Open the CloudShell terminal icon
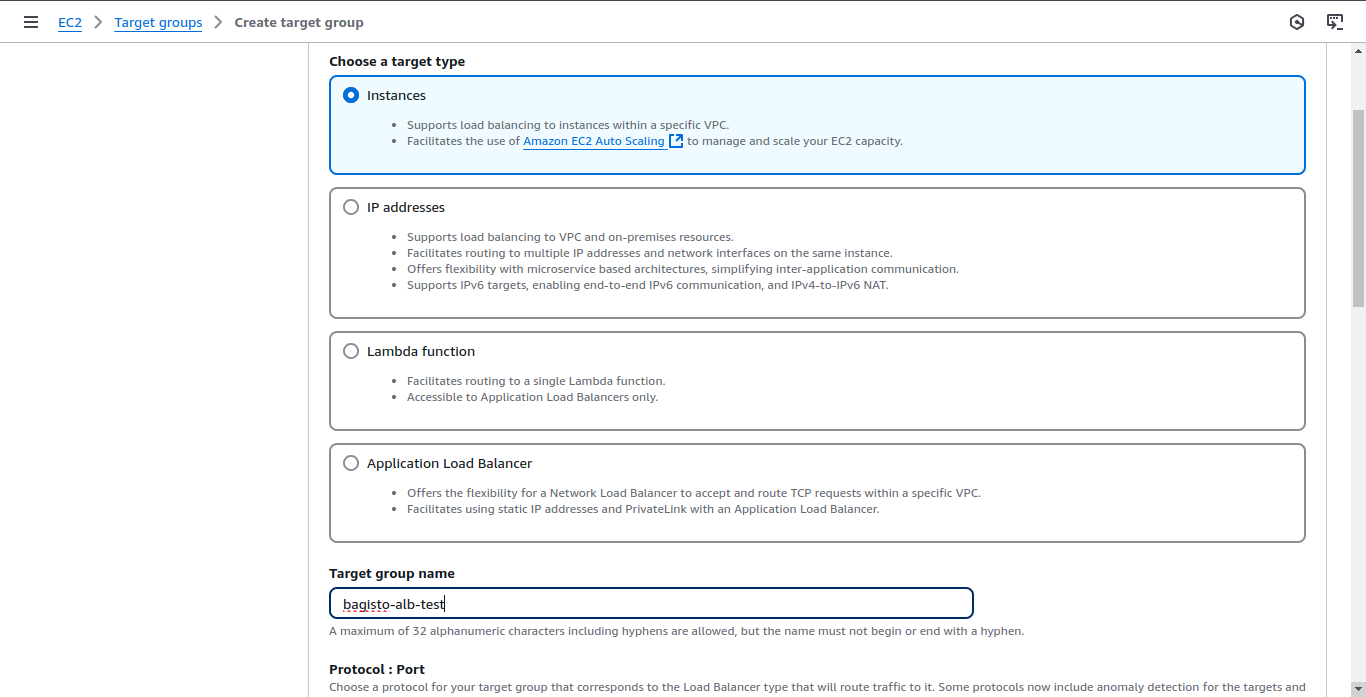The image size is (1366, 697). 1335,22
